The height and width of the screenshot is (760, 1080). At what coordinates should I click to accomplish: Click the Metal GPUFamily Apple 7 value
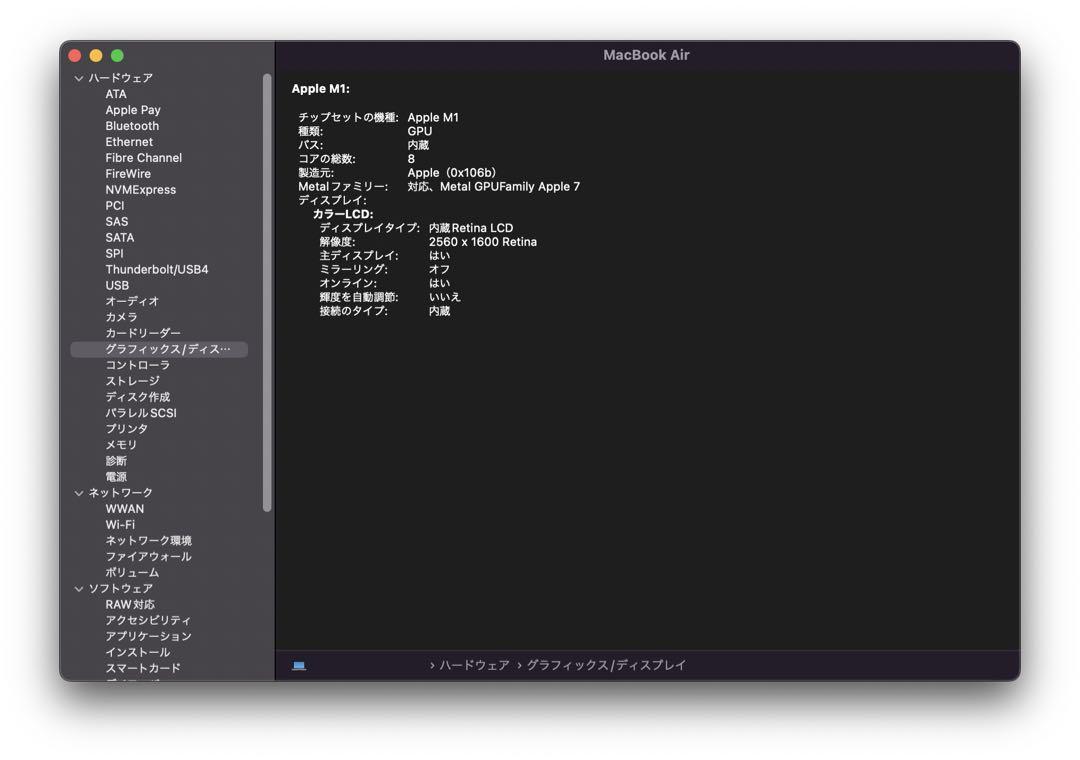coord(510,187)
